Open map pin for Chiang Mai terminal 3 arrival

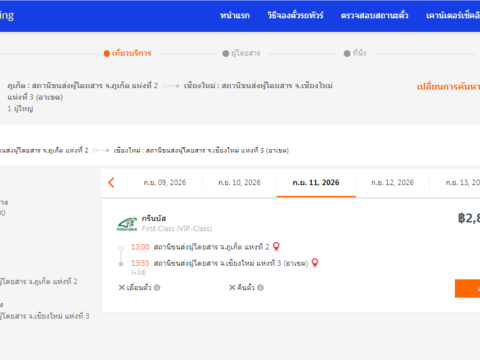[315, 263]
